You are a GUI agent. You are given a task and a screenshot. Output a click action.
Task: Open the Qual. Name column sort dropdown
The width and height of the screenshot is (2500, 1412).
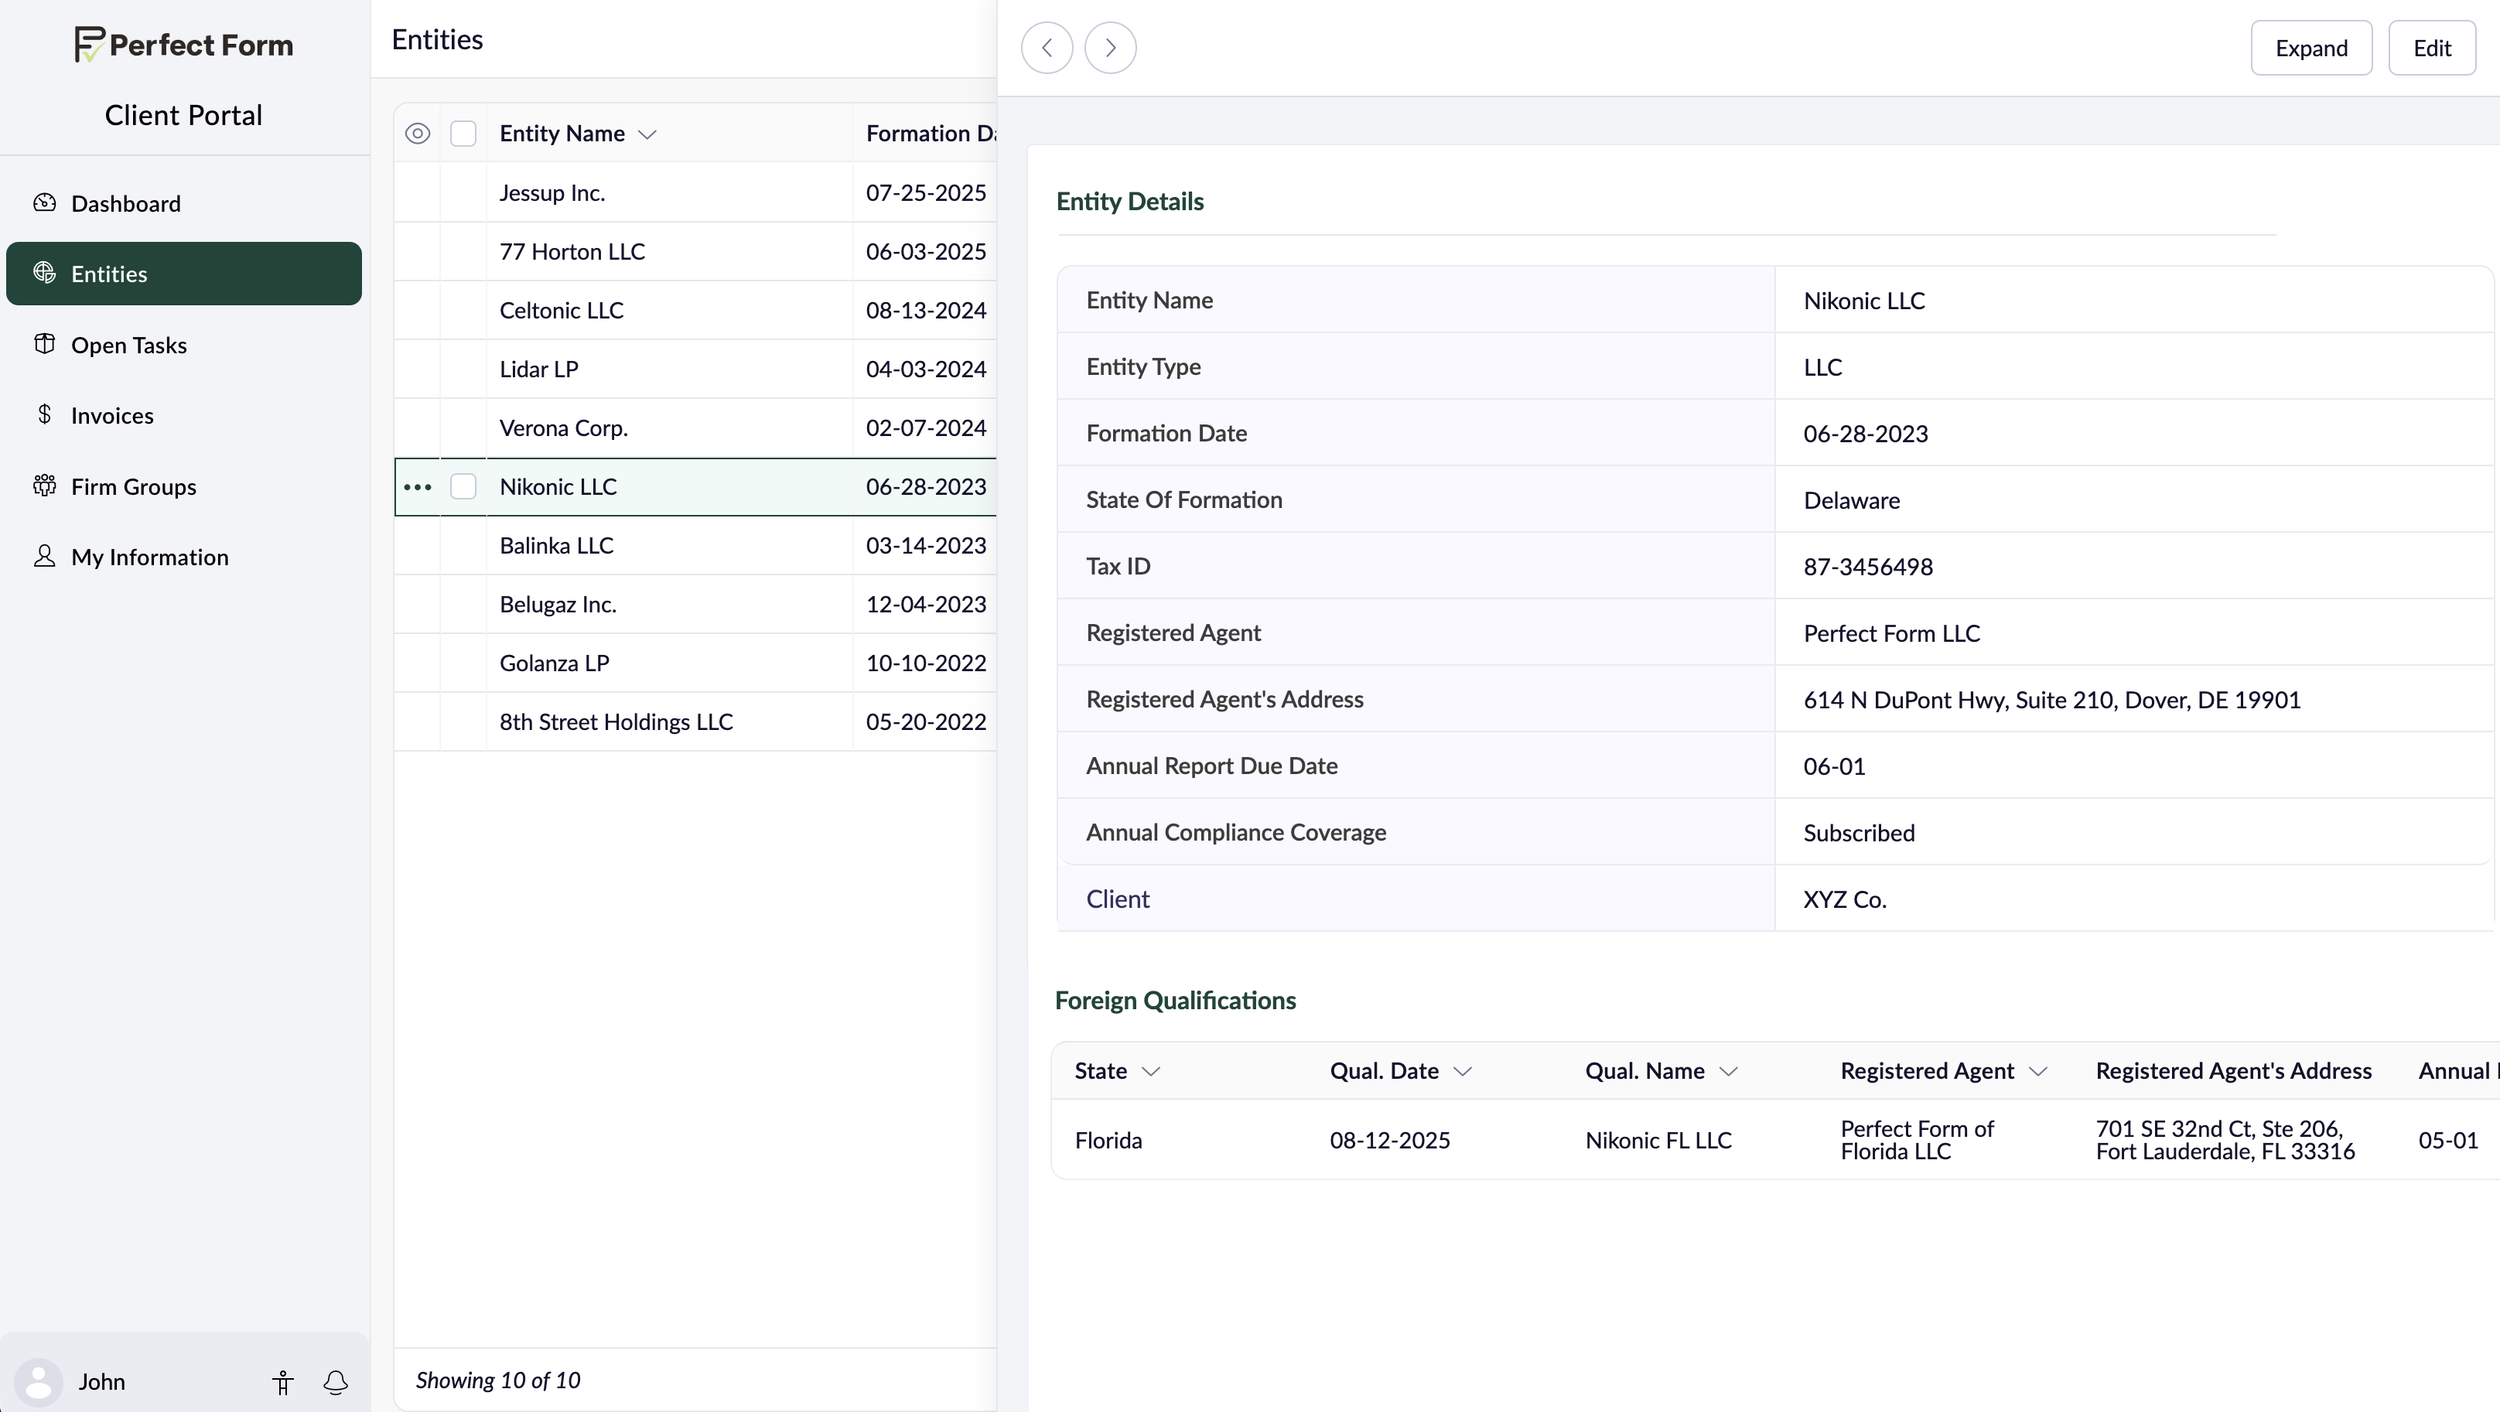point(1728,1071)
